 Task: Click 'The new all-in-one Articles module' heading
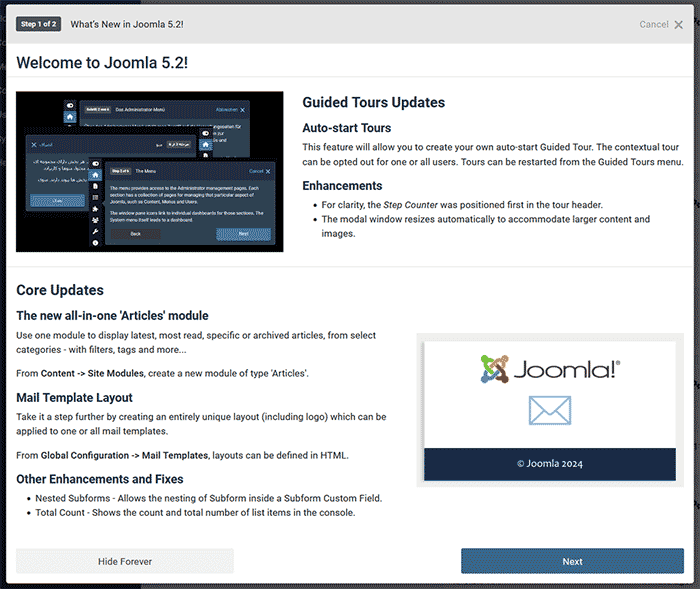click(x=112, y=316)
